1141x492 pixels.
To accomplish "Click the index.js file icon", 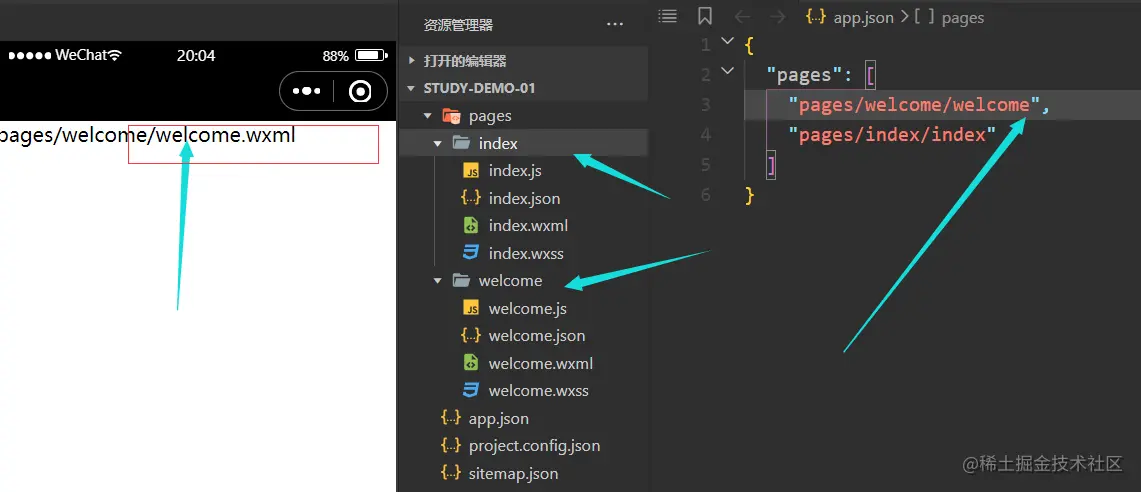I will (471, 171).
